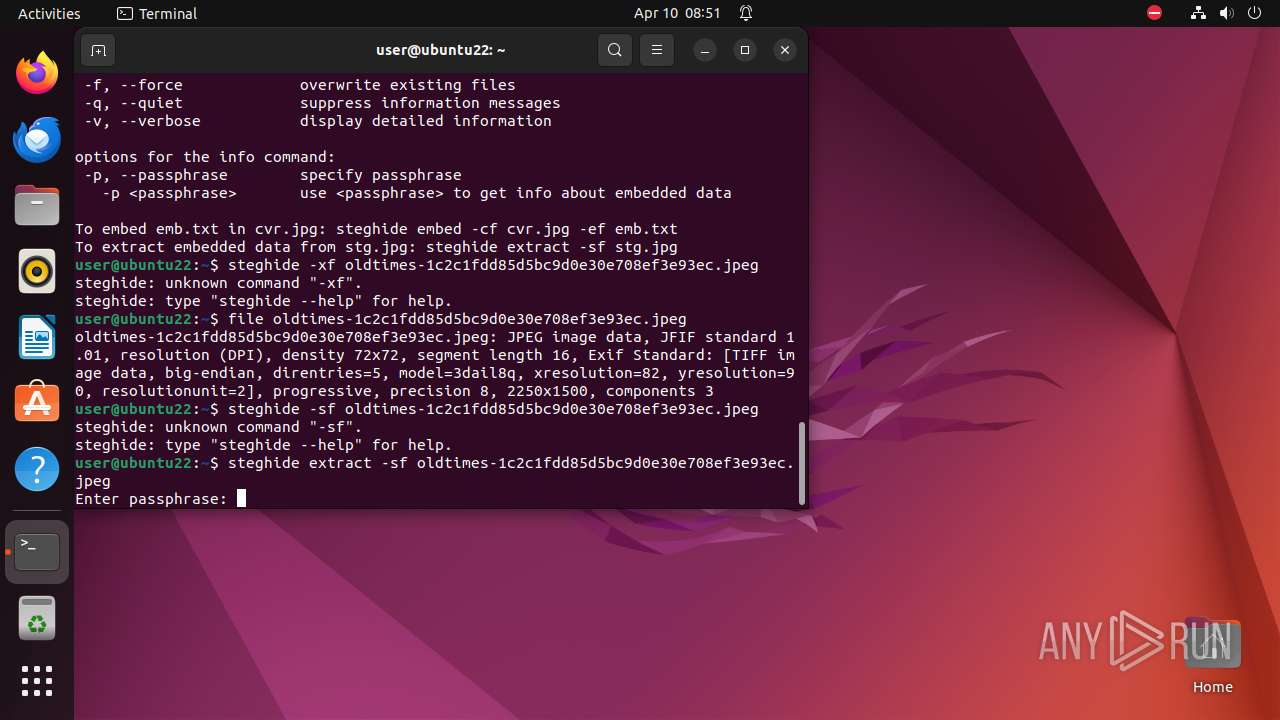Open the terminal search tool
Screen dimensions: 1280x720
(x=615, y=50)
